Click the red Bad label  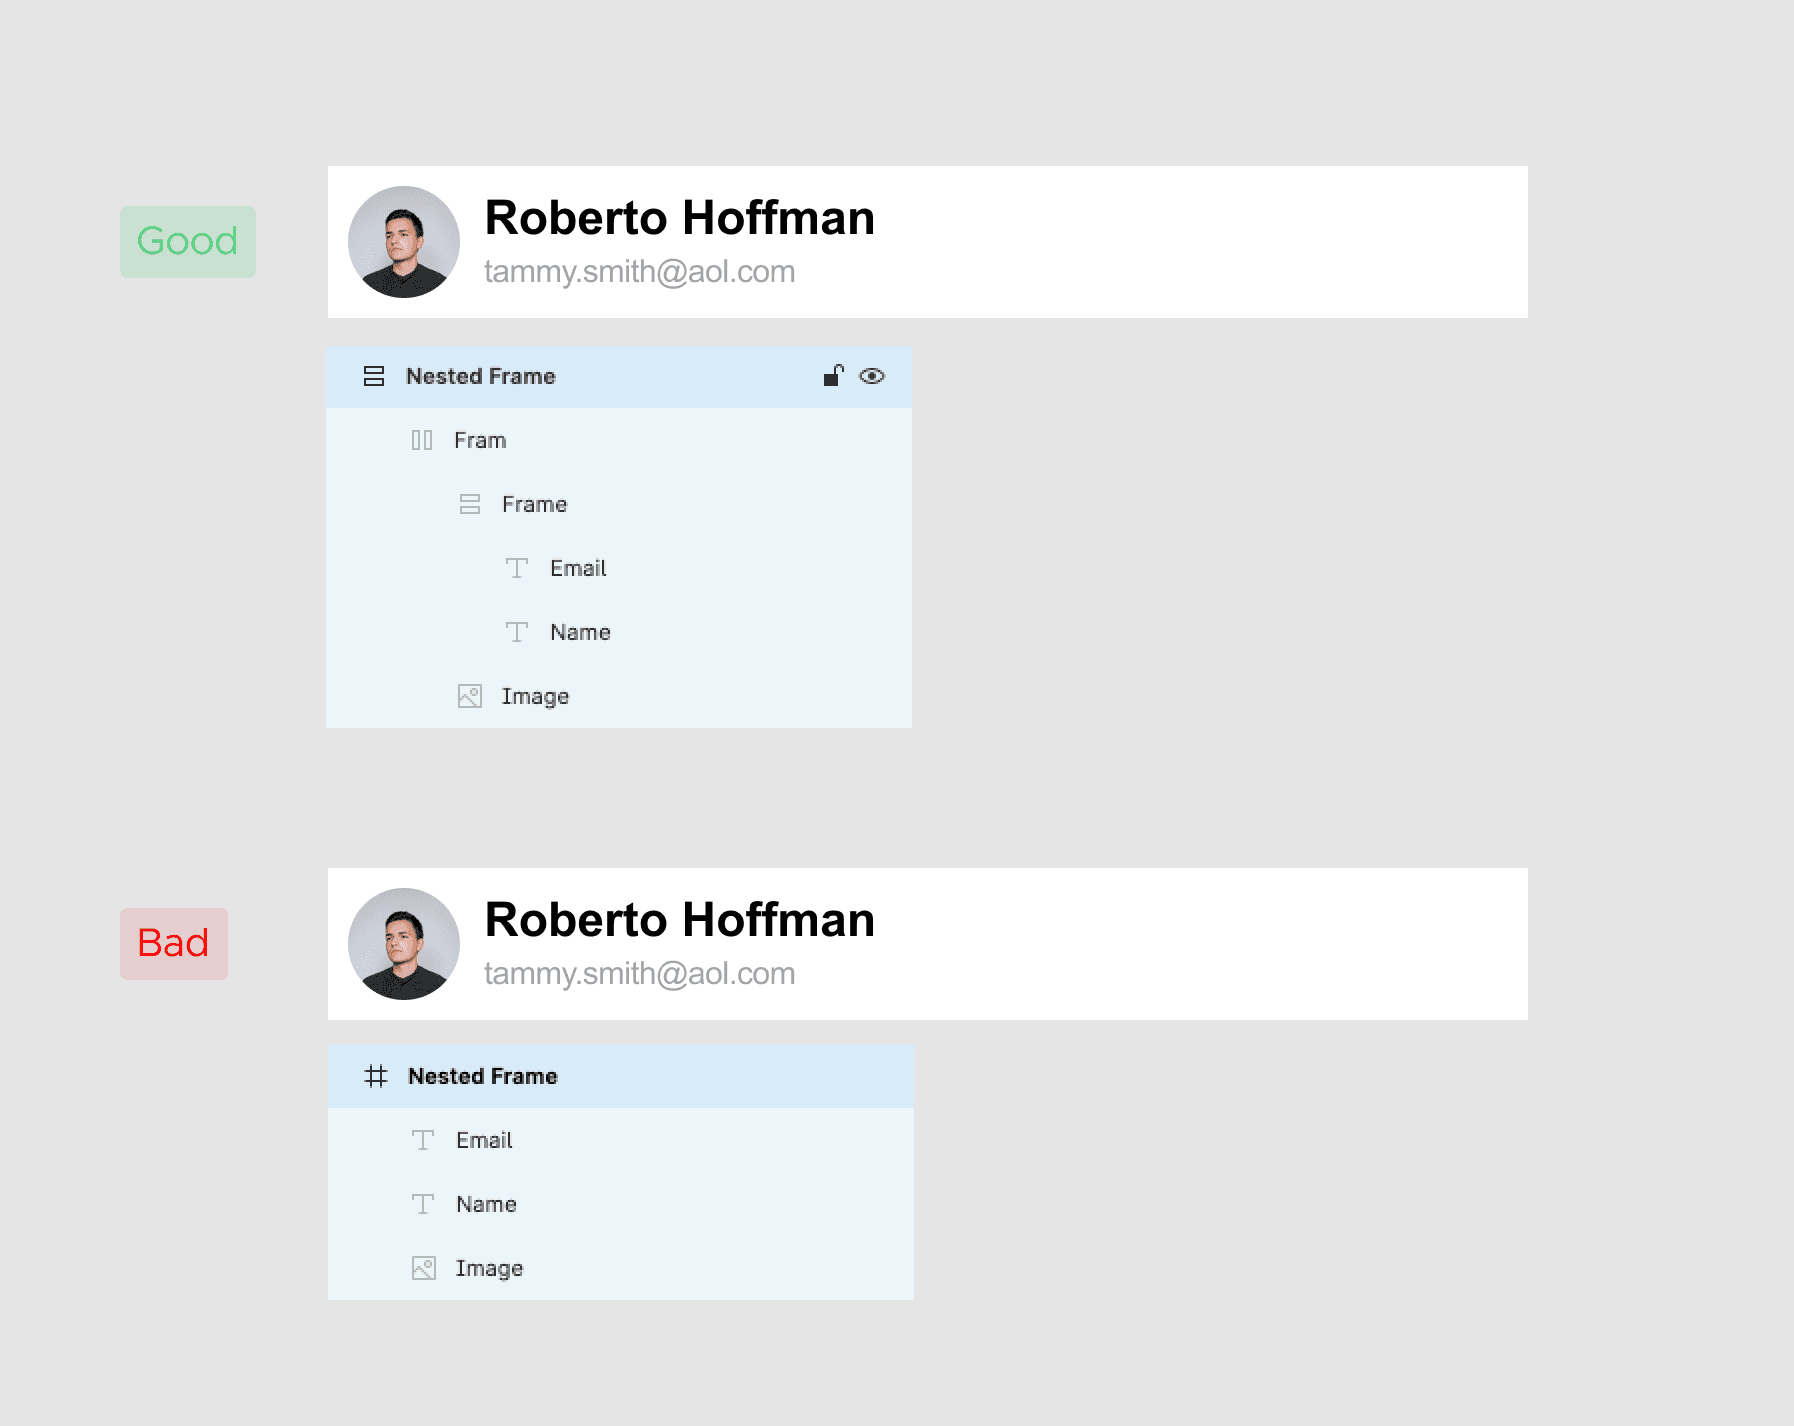pyautogui.click(x=174, y=944)
